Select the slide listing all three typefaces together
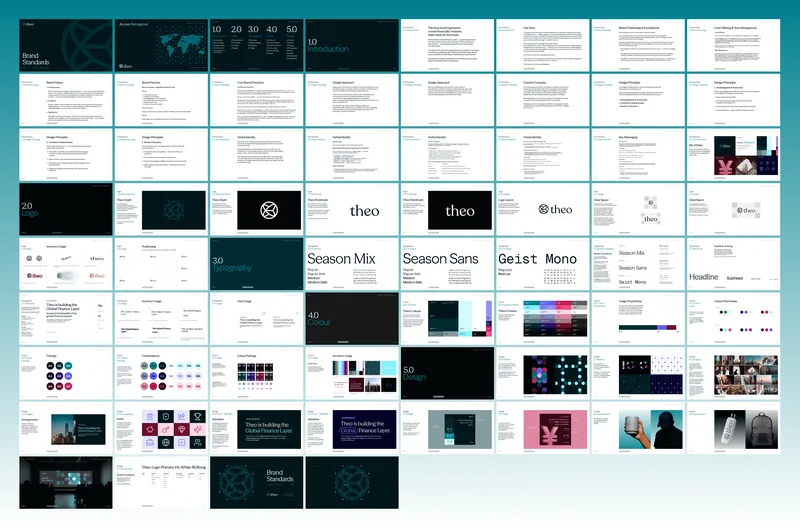This screenshot has height=528, width=800. pos(638,264)
